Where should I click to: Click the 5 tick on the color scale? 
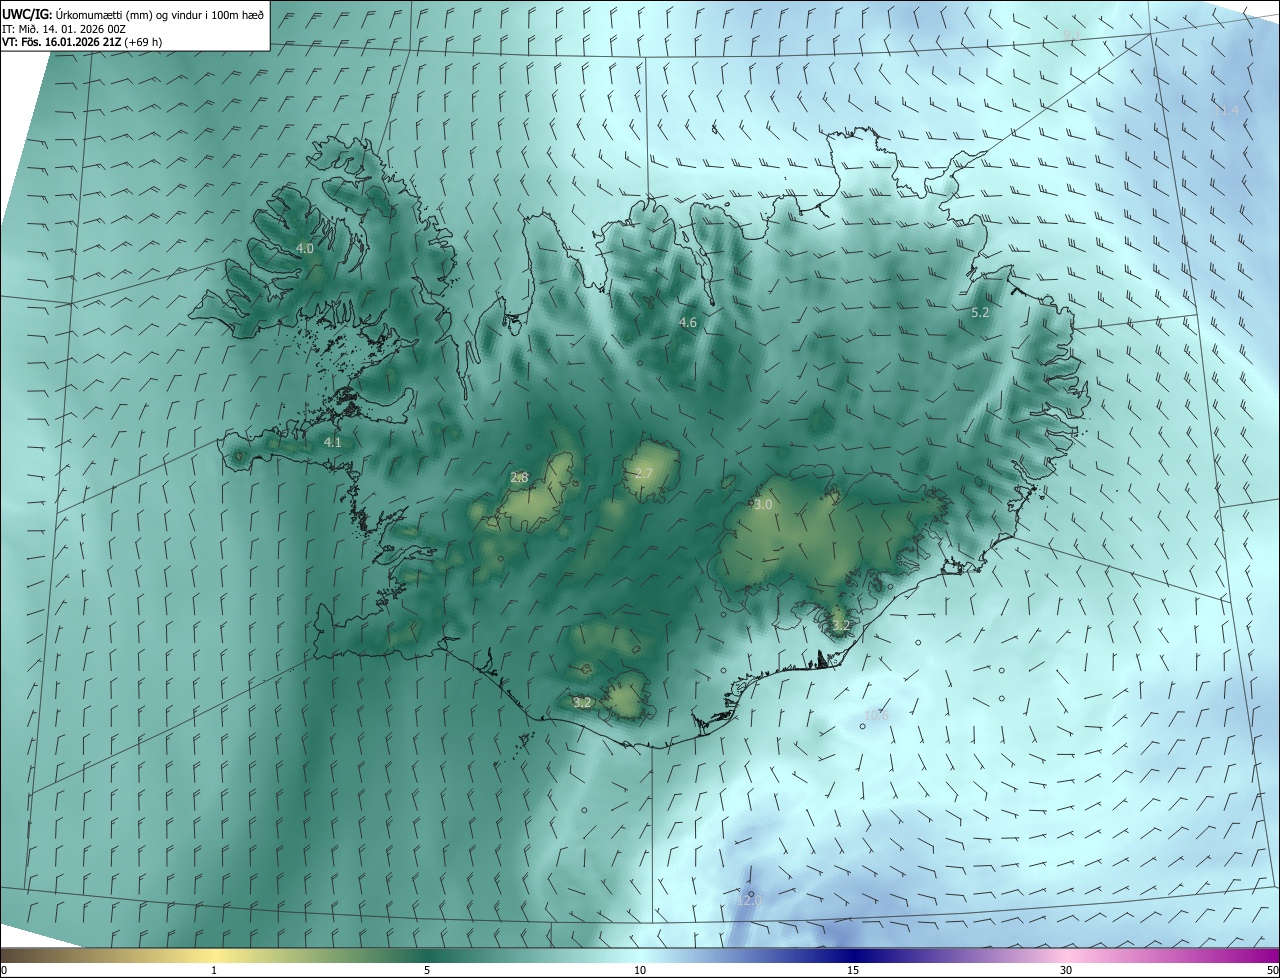[427, 970]
